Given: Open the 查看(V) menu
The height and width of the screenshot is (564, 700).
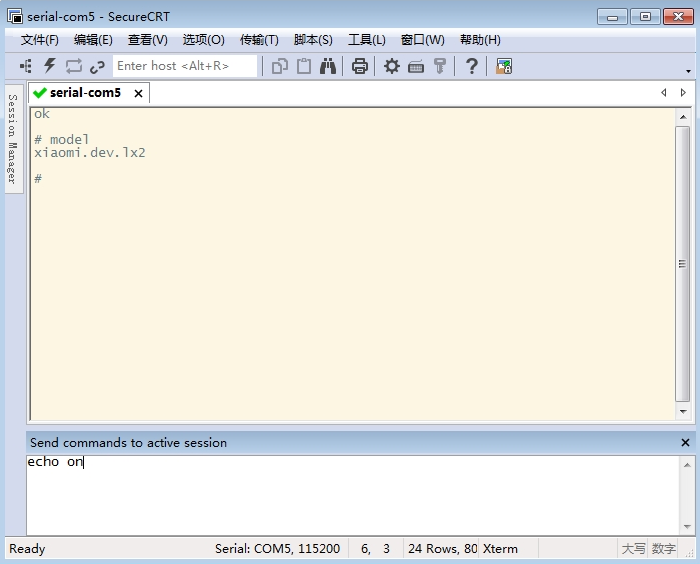Looking at the screenshot, I should (x=147, y=40).
